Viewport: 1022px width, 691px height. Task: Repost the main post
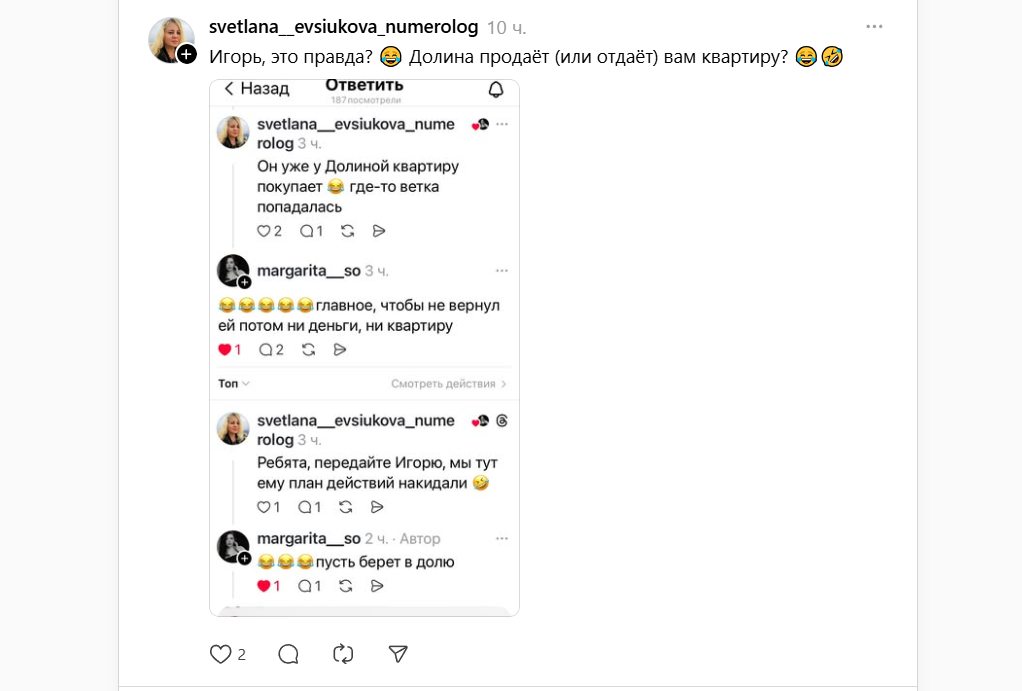click(x=343, y=653)
